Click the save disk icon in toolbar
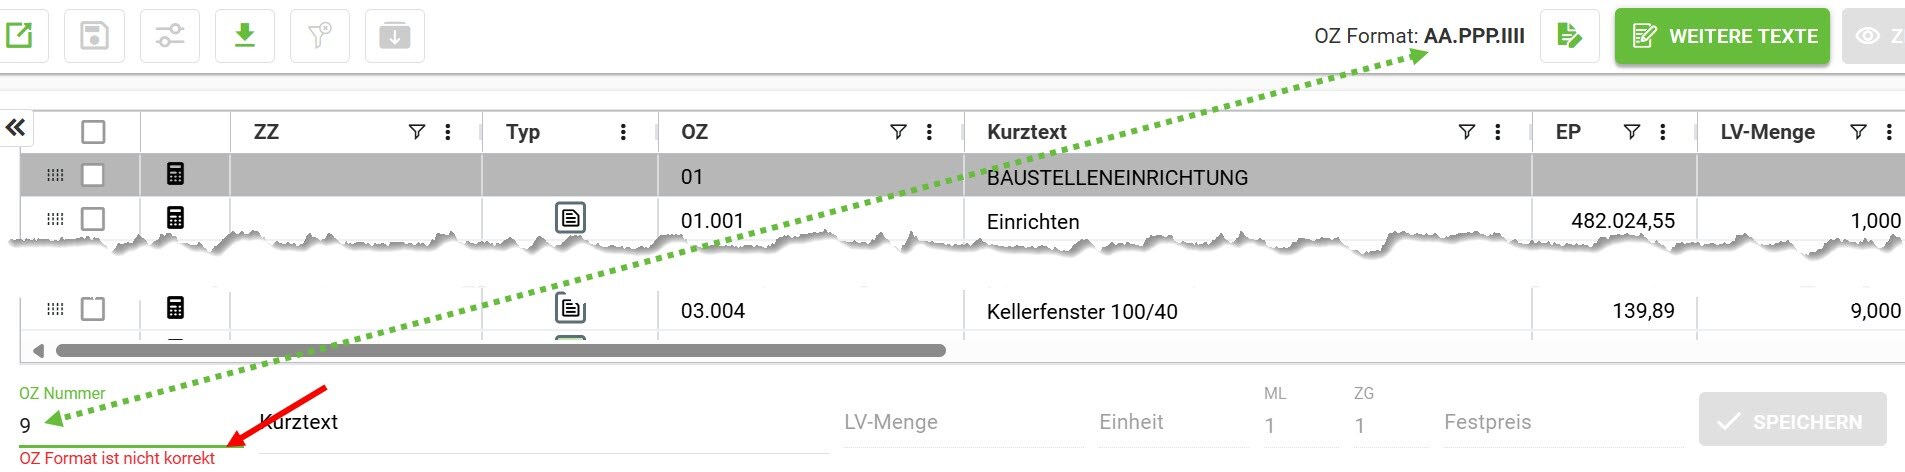1905x472 pixels. (x=94, y=36)
